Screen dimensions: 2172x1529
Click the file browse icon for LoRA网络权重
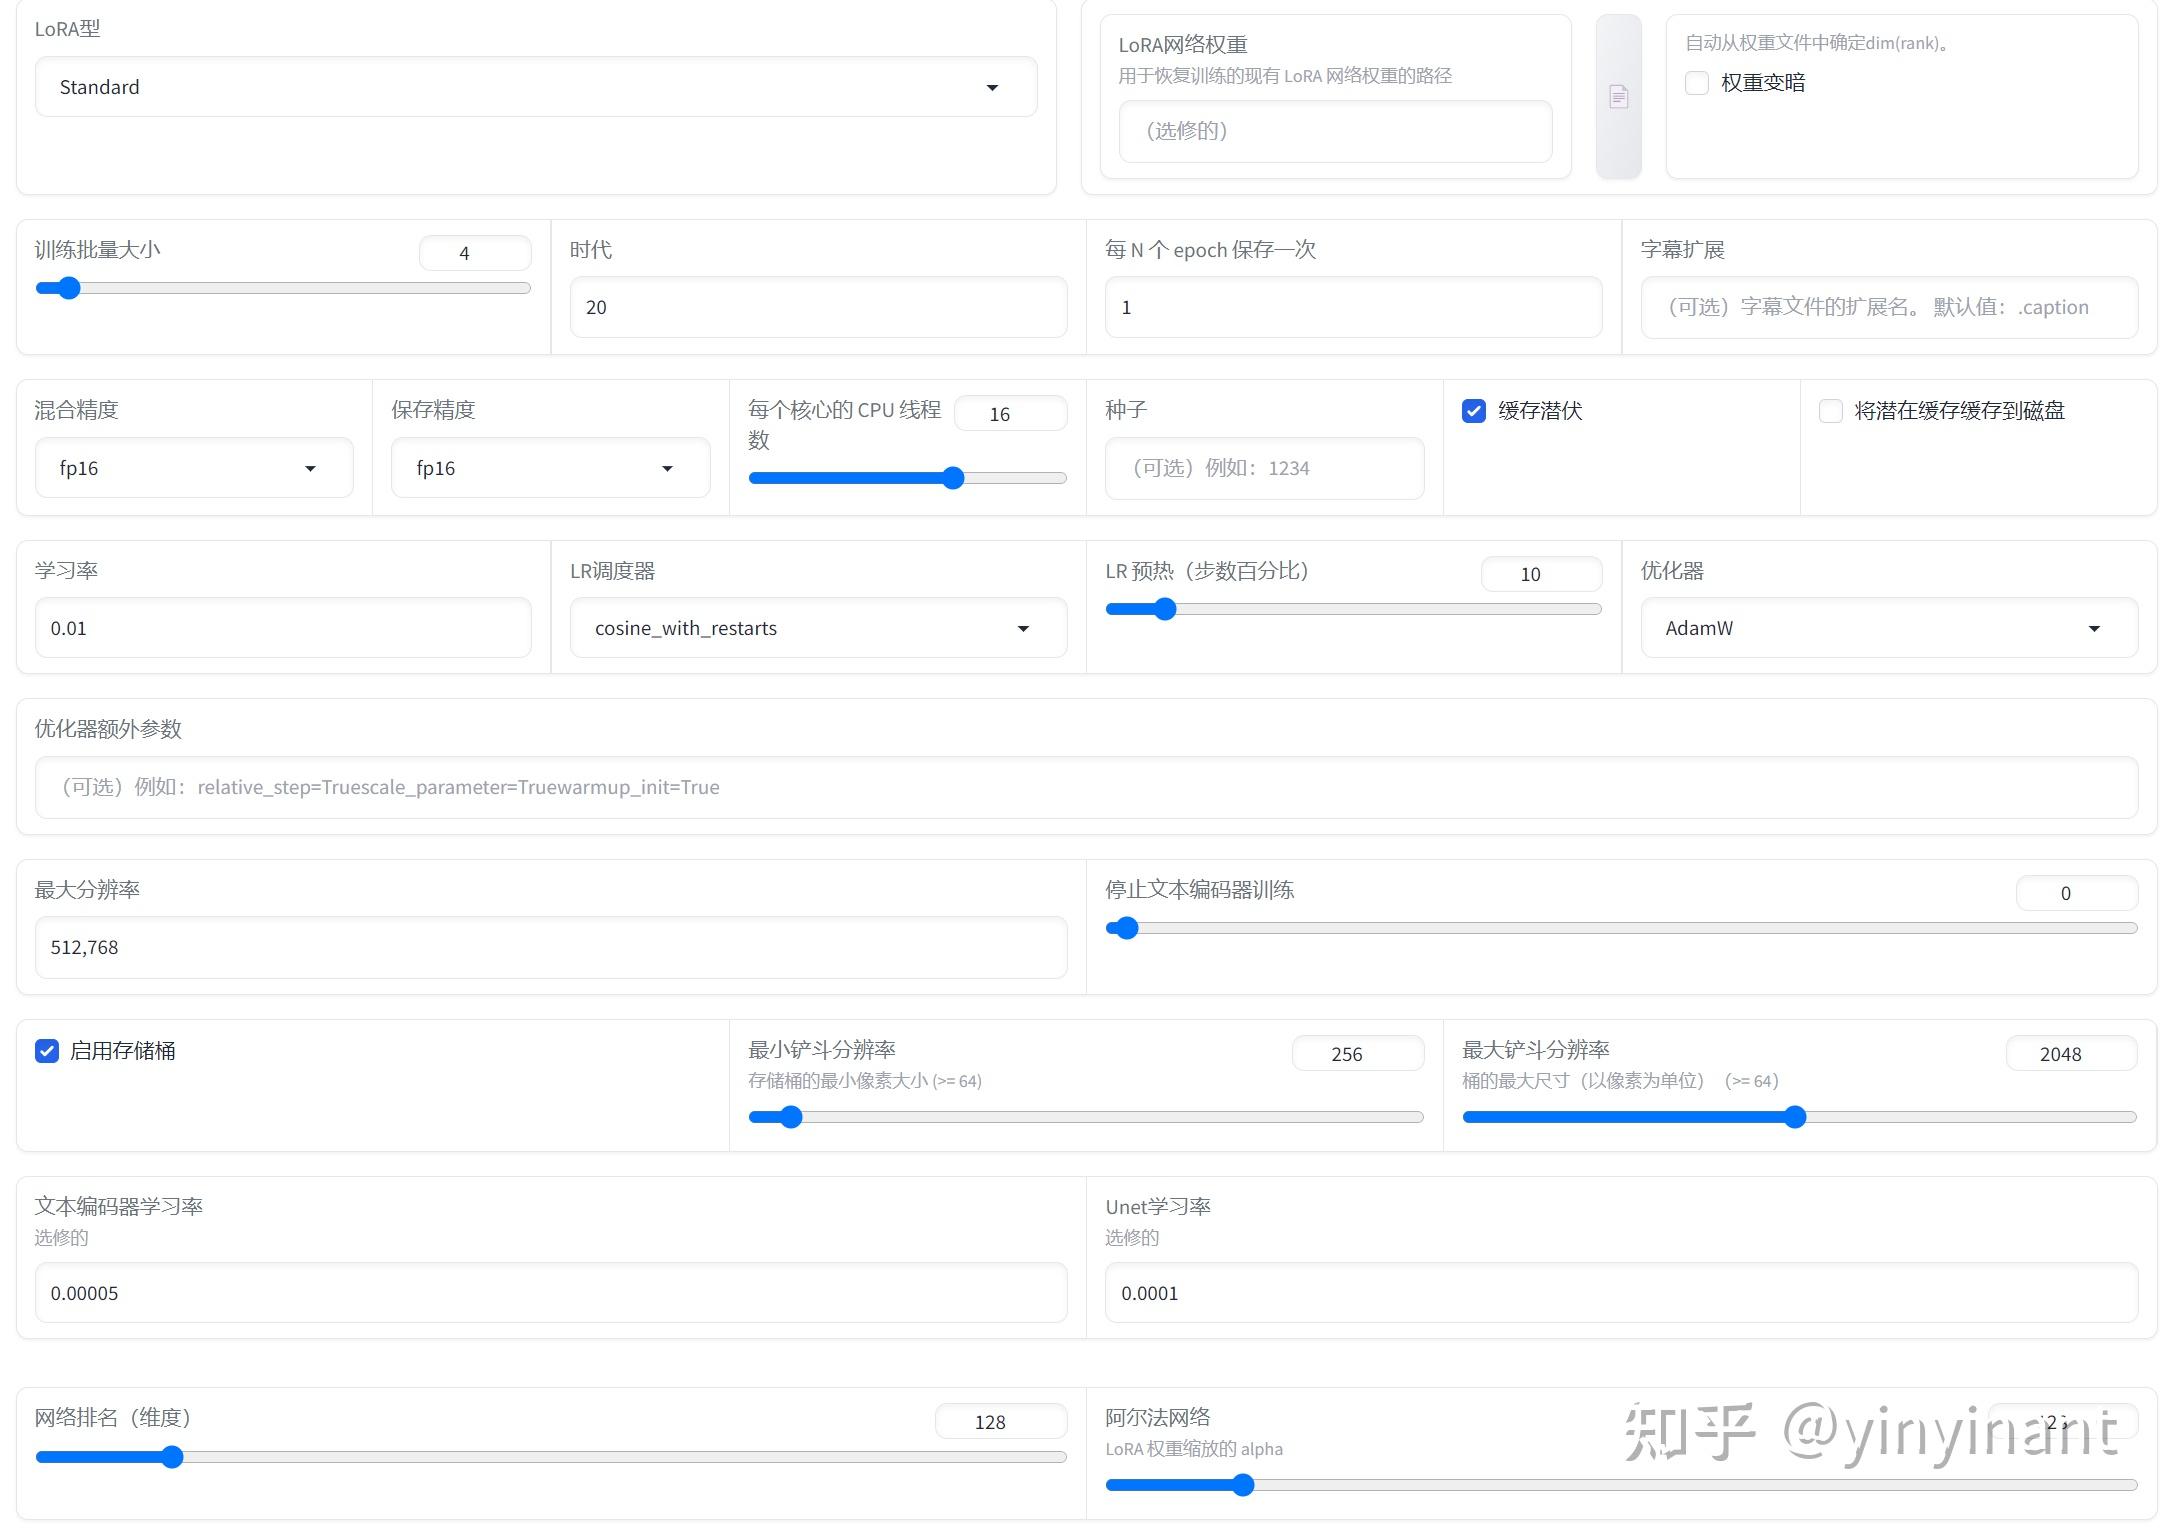pyautogui.click(x=1618, y=97)
